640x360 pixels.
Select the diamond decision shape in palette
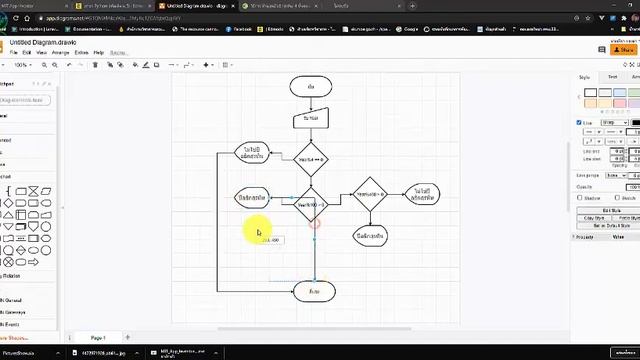pos(9,203)
